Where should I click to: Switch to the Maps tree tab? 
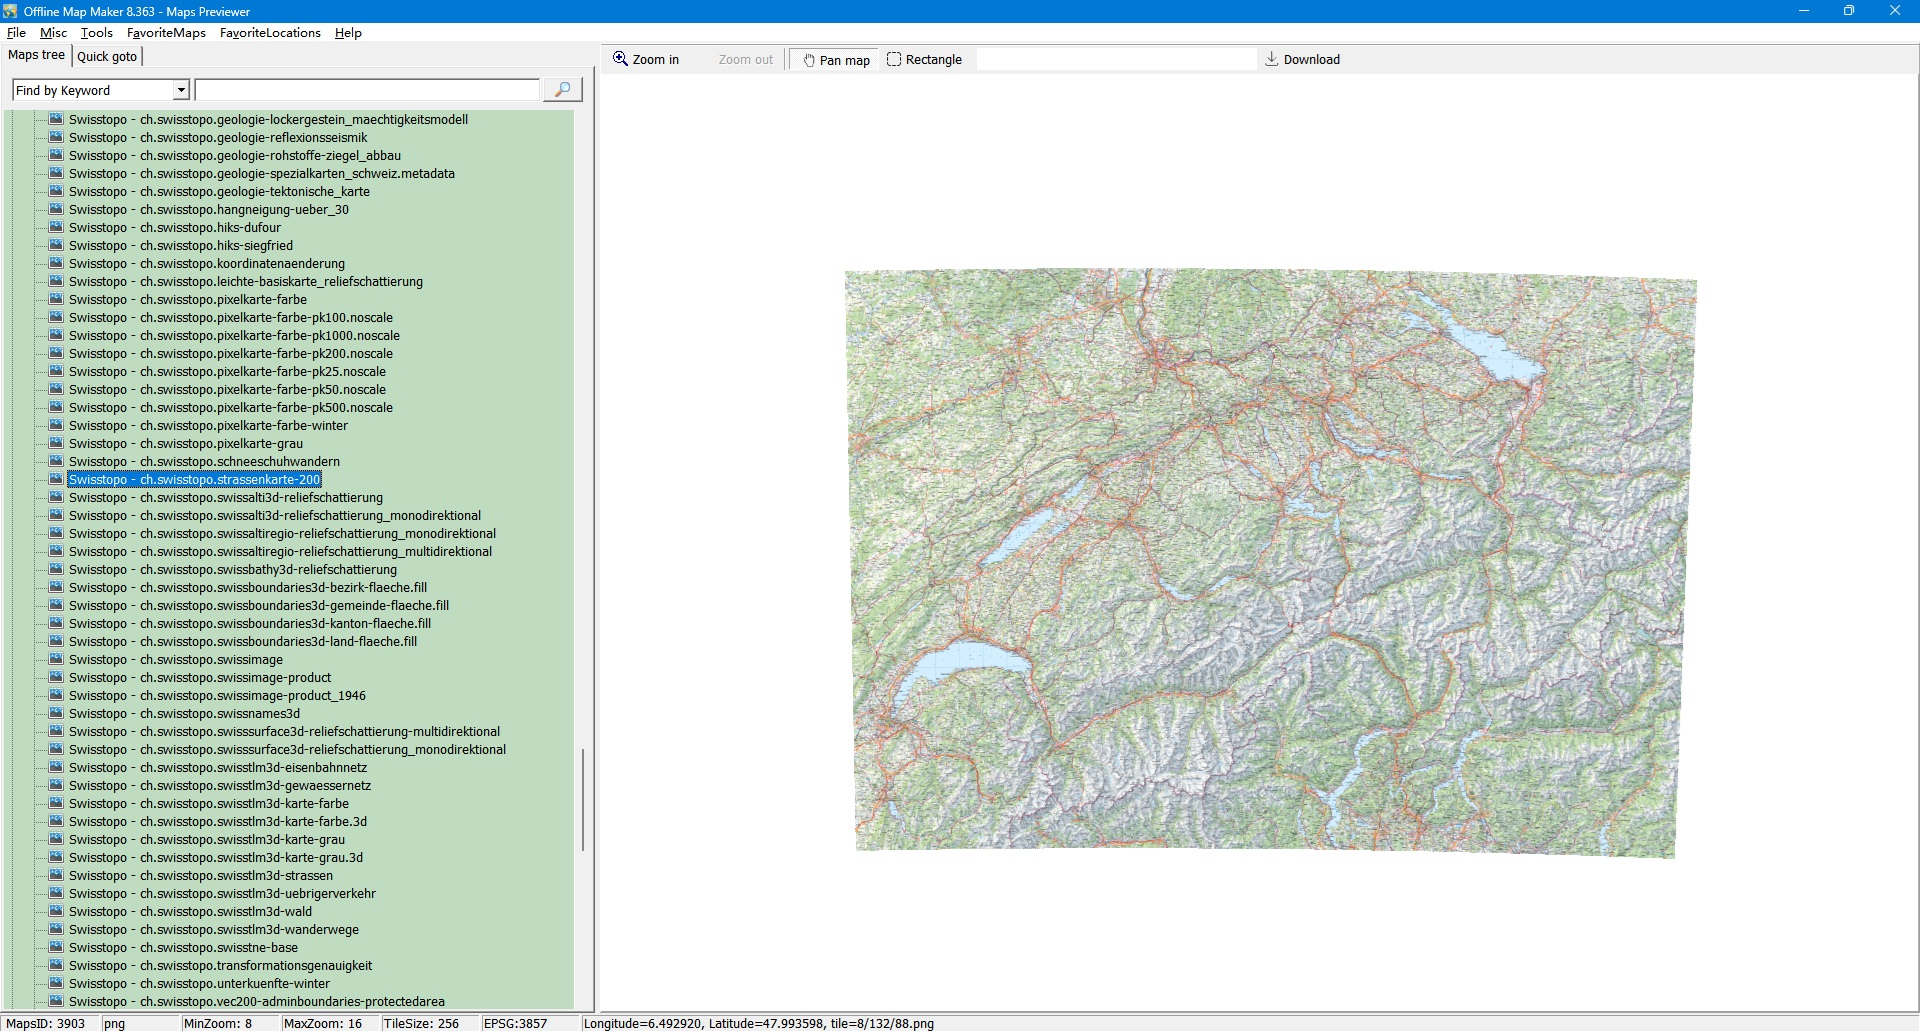36,55
